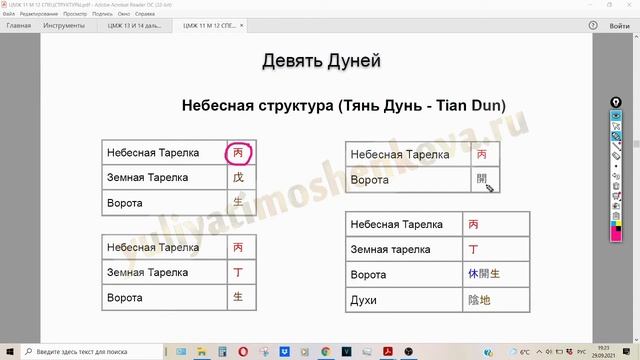Click the Windows Start button
Viewport: 640px width, 360px height.
coord(10,351)
